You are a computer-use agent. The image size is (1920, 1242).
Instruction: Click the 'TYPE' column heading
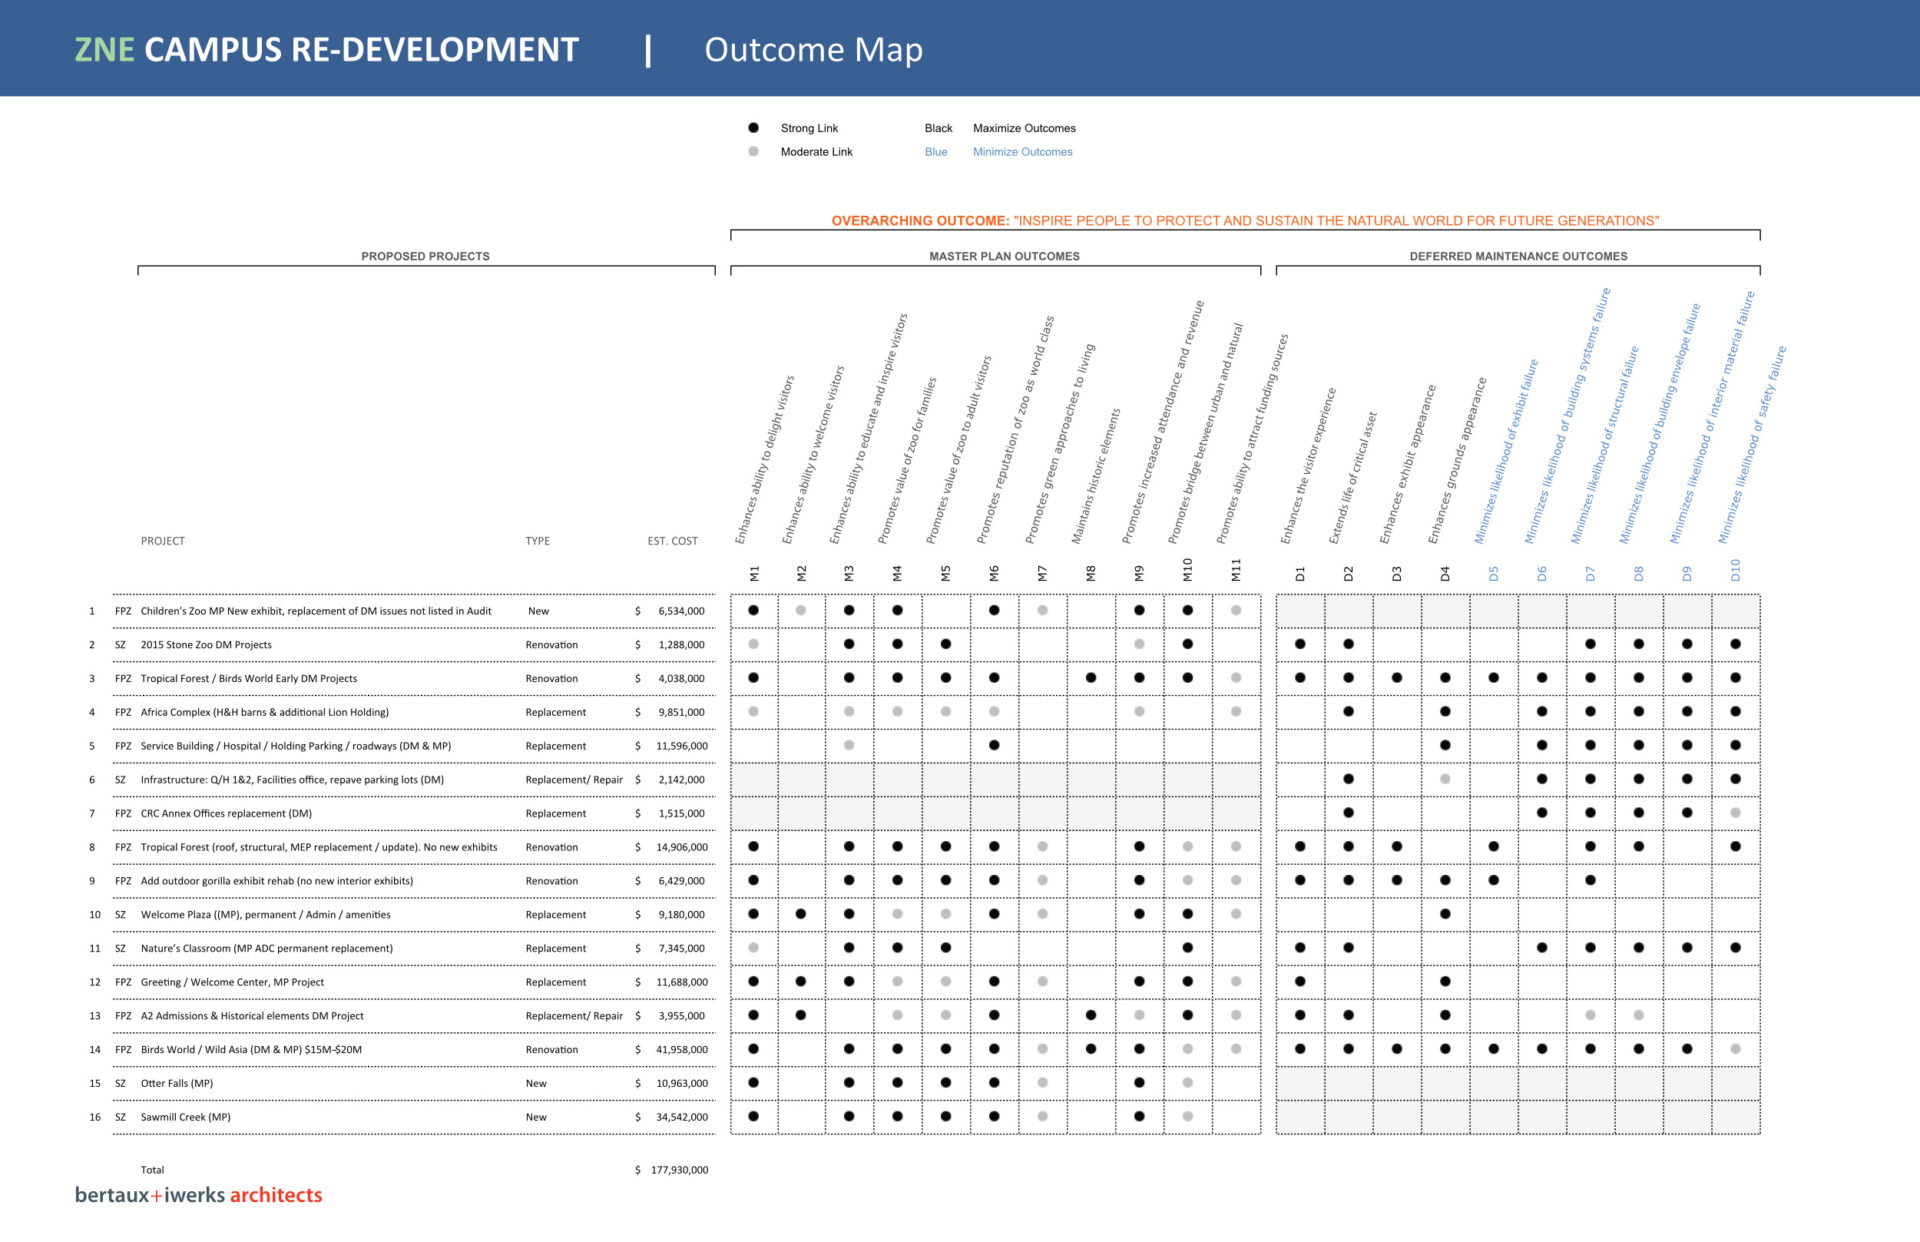click(537, 541)
